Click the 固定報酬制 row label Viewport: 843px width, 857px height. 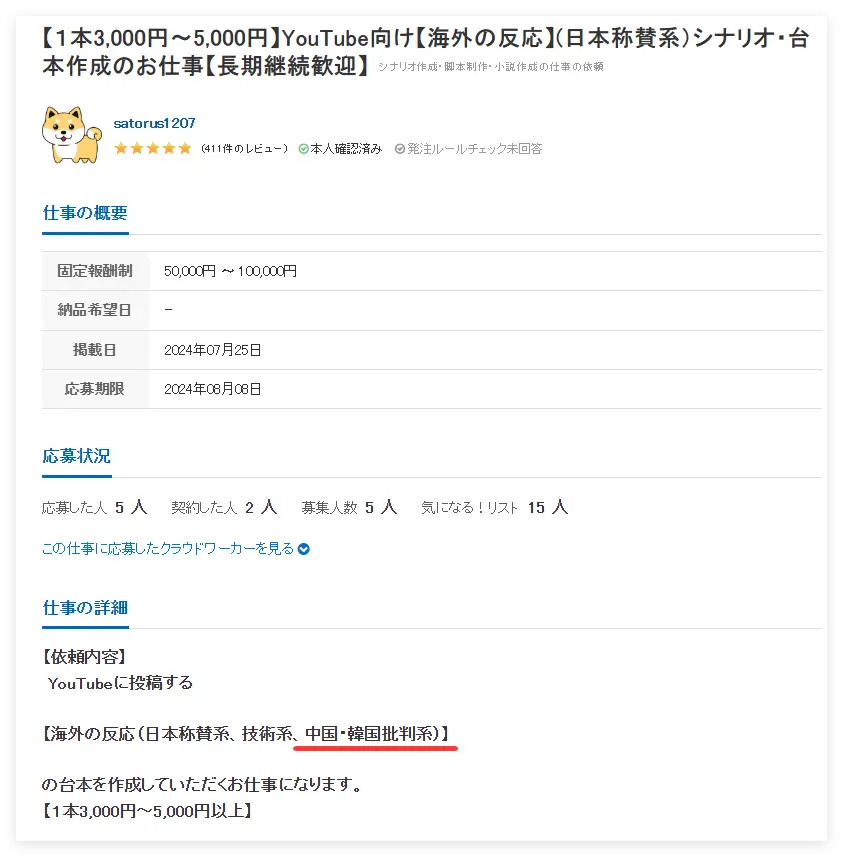[95, 271]
